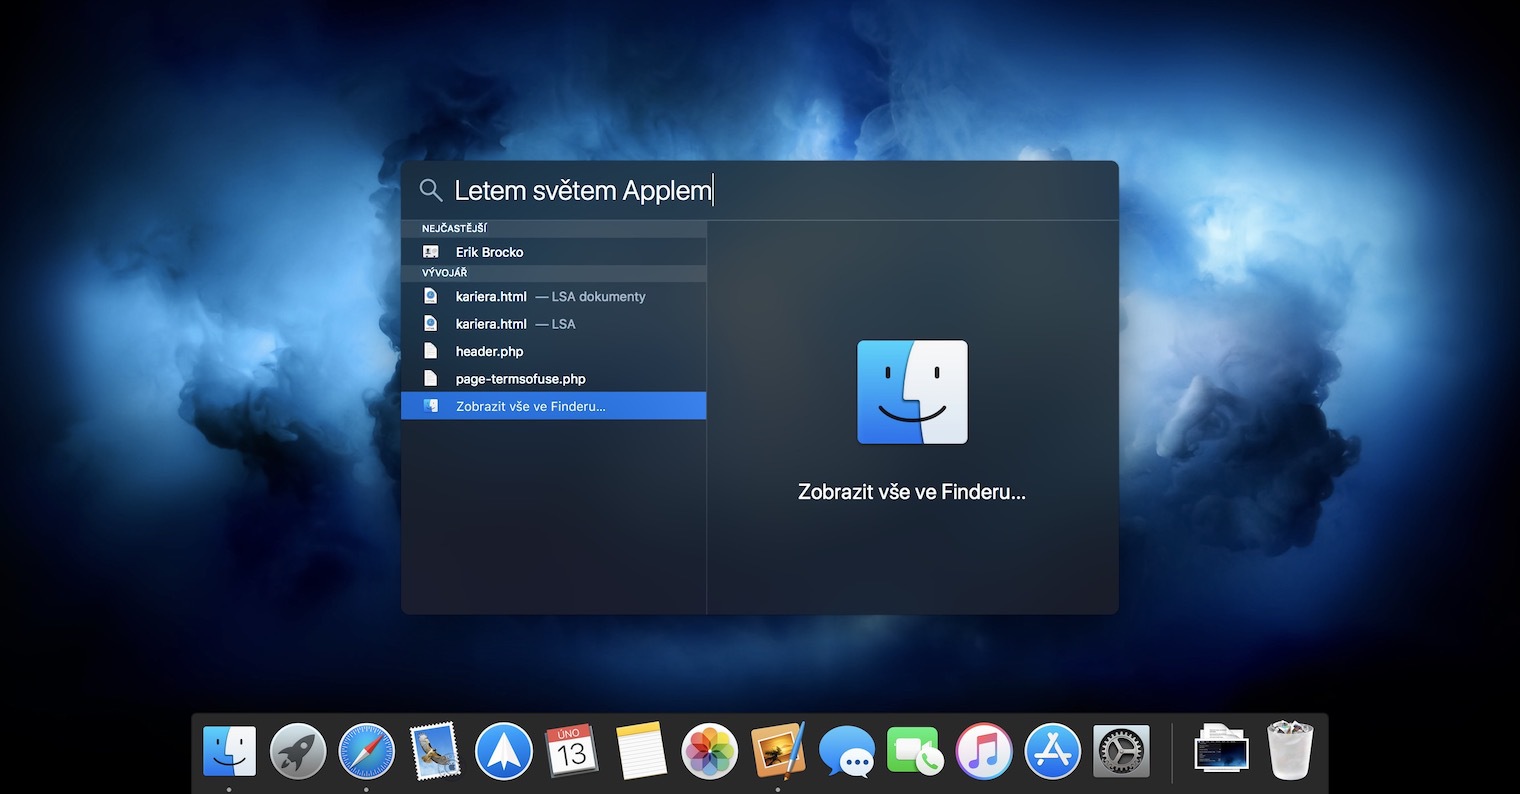
Task: Click the Spotlight search field text
Action: pyautogui.click(x=583, y=190)
